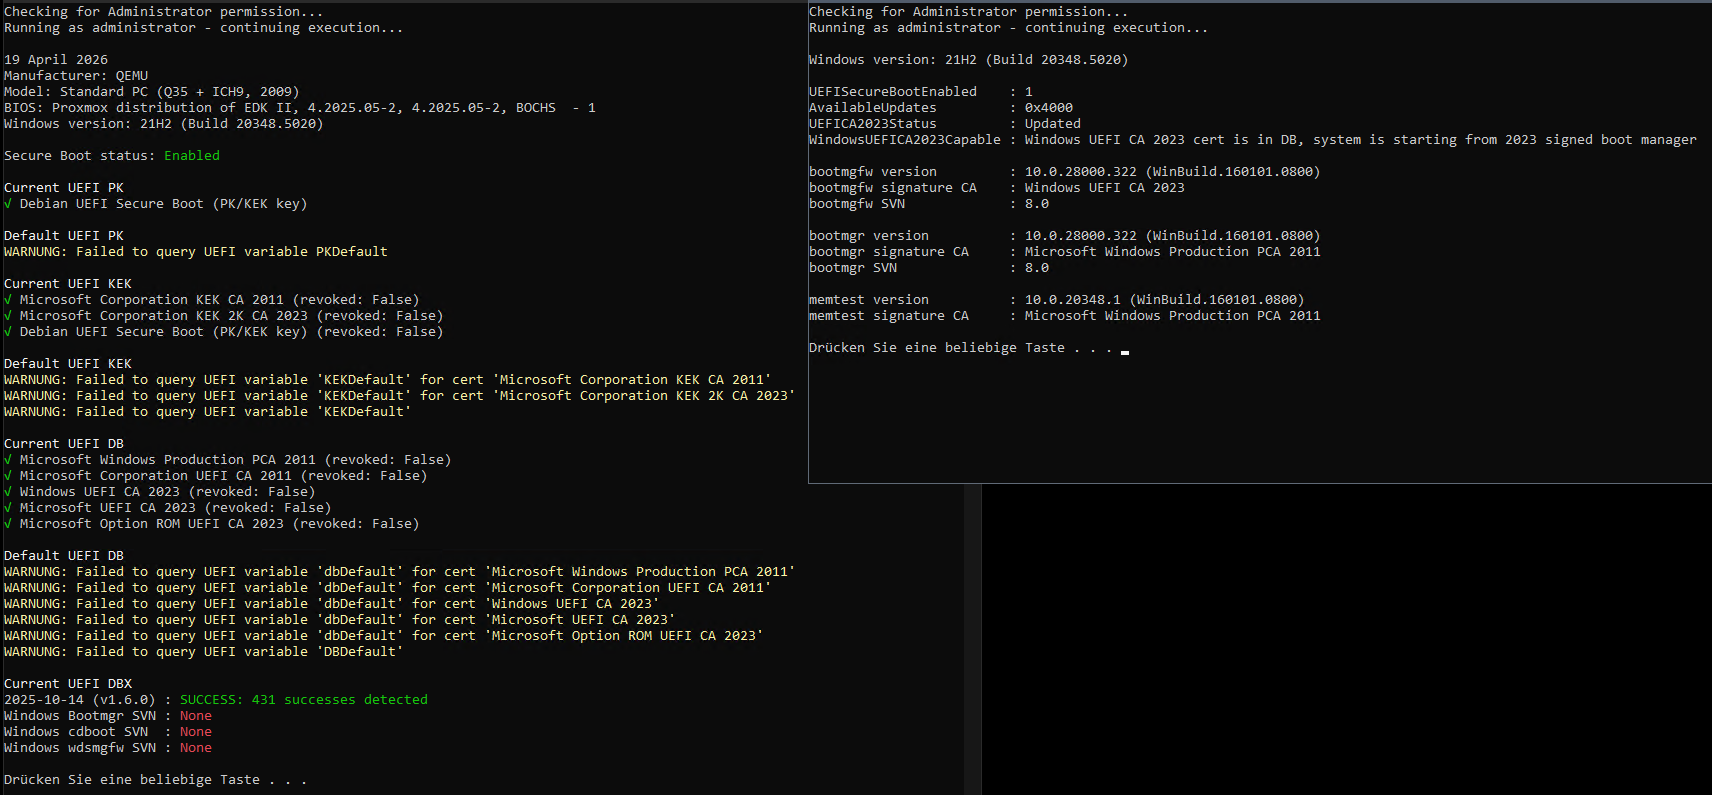
Task: Click the 'UEFICA2023Status : Updated' line
Action: (945, 124)
